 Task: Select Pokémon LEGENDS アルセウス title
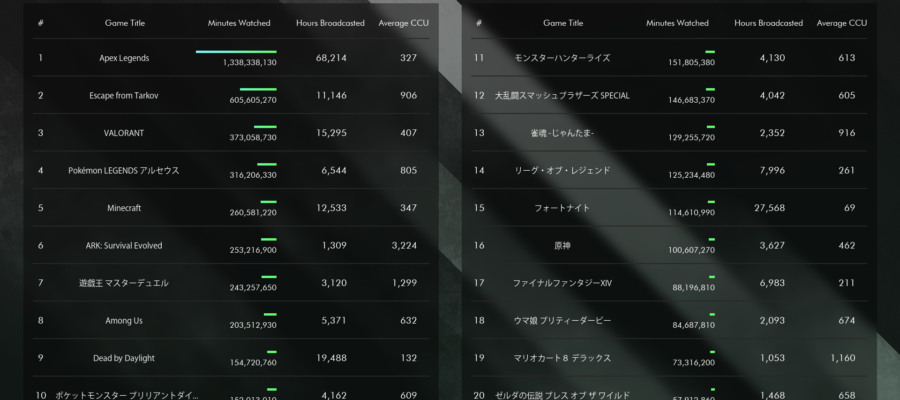pos(124,170)
